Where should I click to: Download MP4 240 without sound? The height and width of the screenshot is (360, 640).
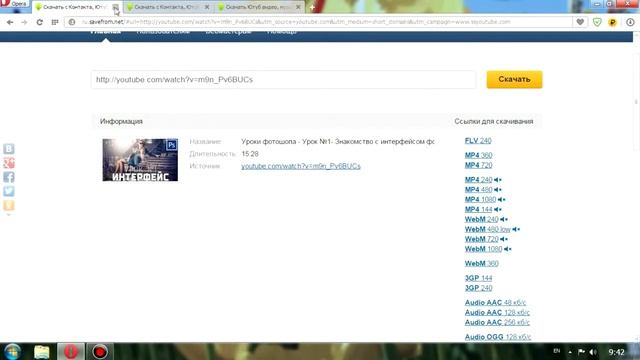pos(478,180)
